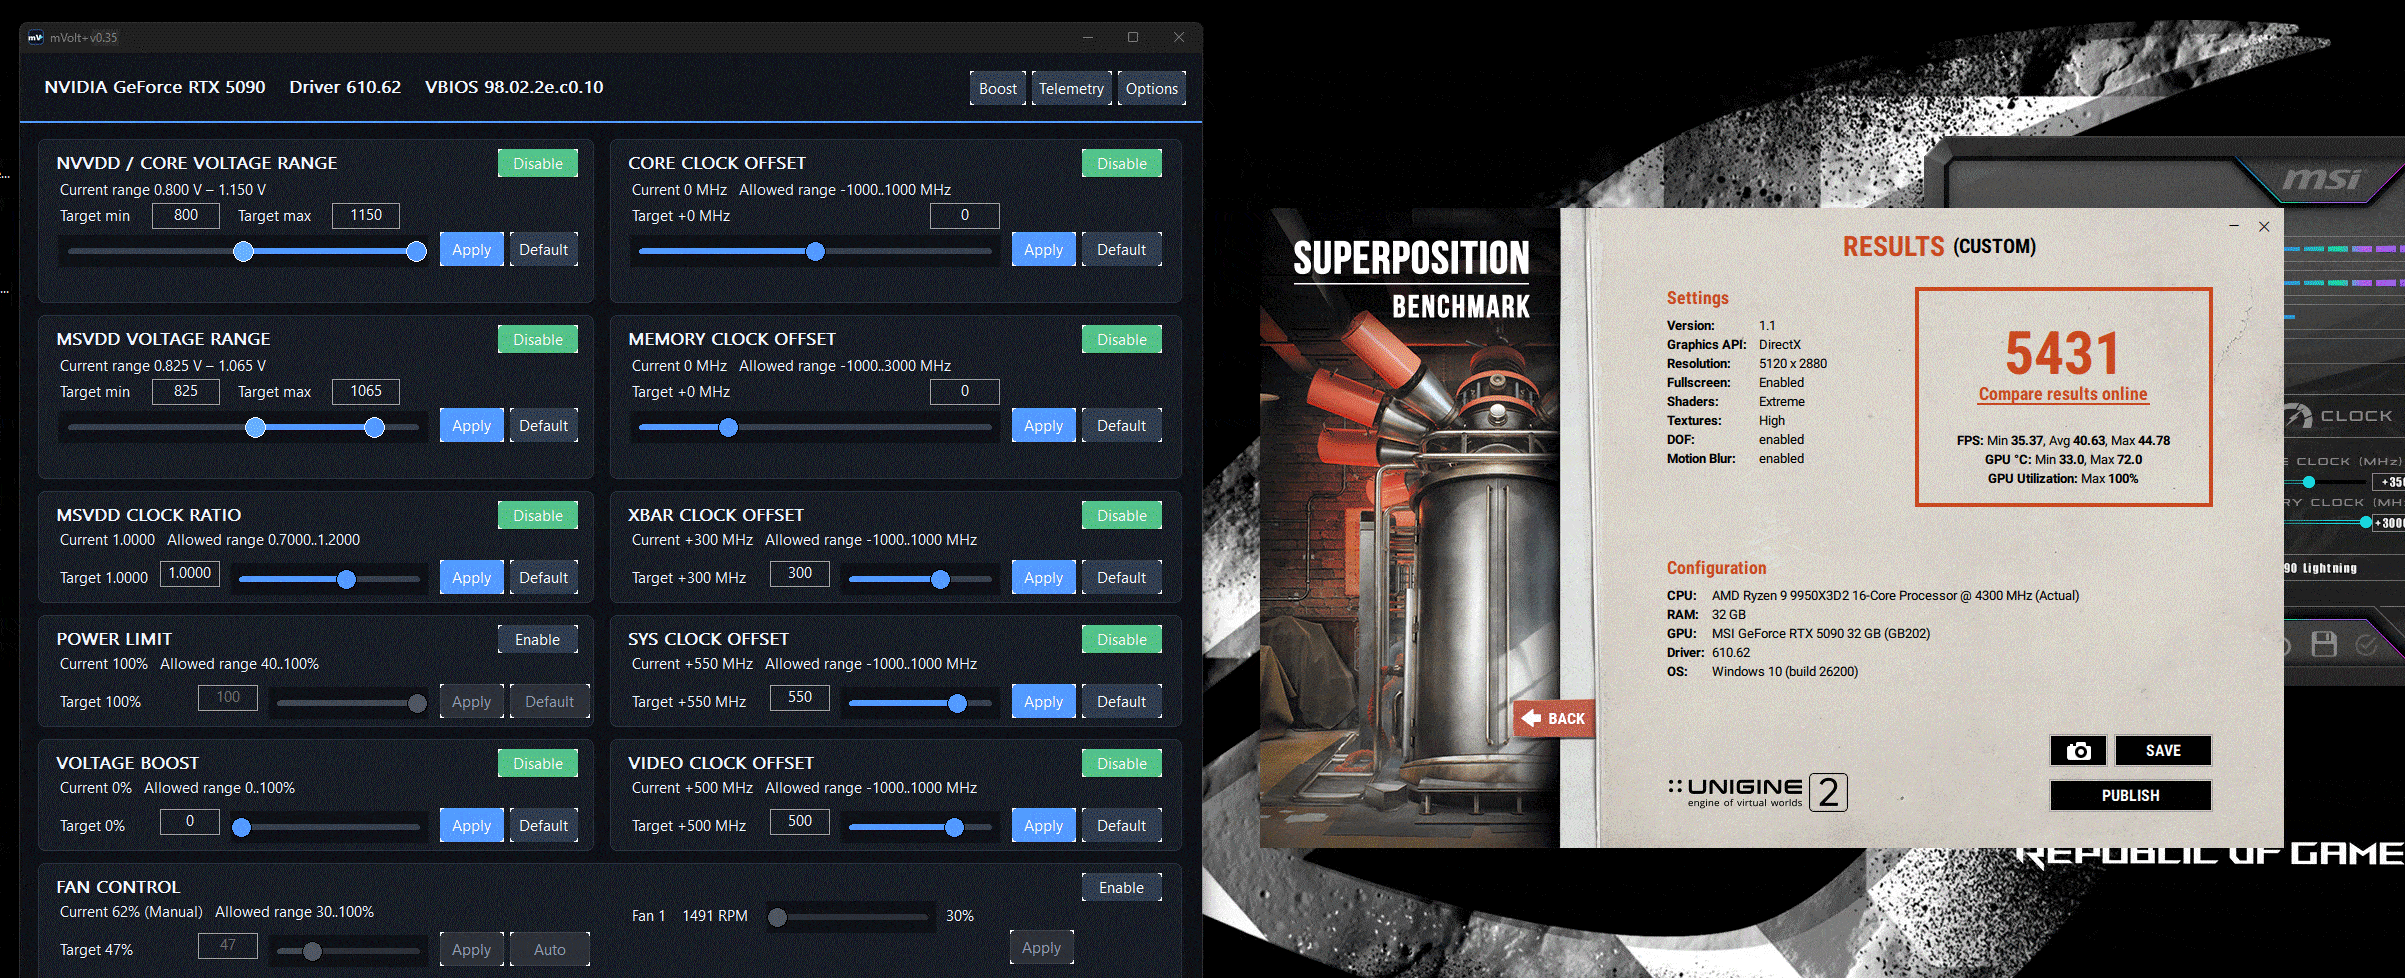The width and height of the screenshot is (2405, 978).
Task: Click MSVDD Target min field showing 825
Action: (x=186, y=392)
